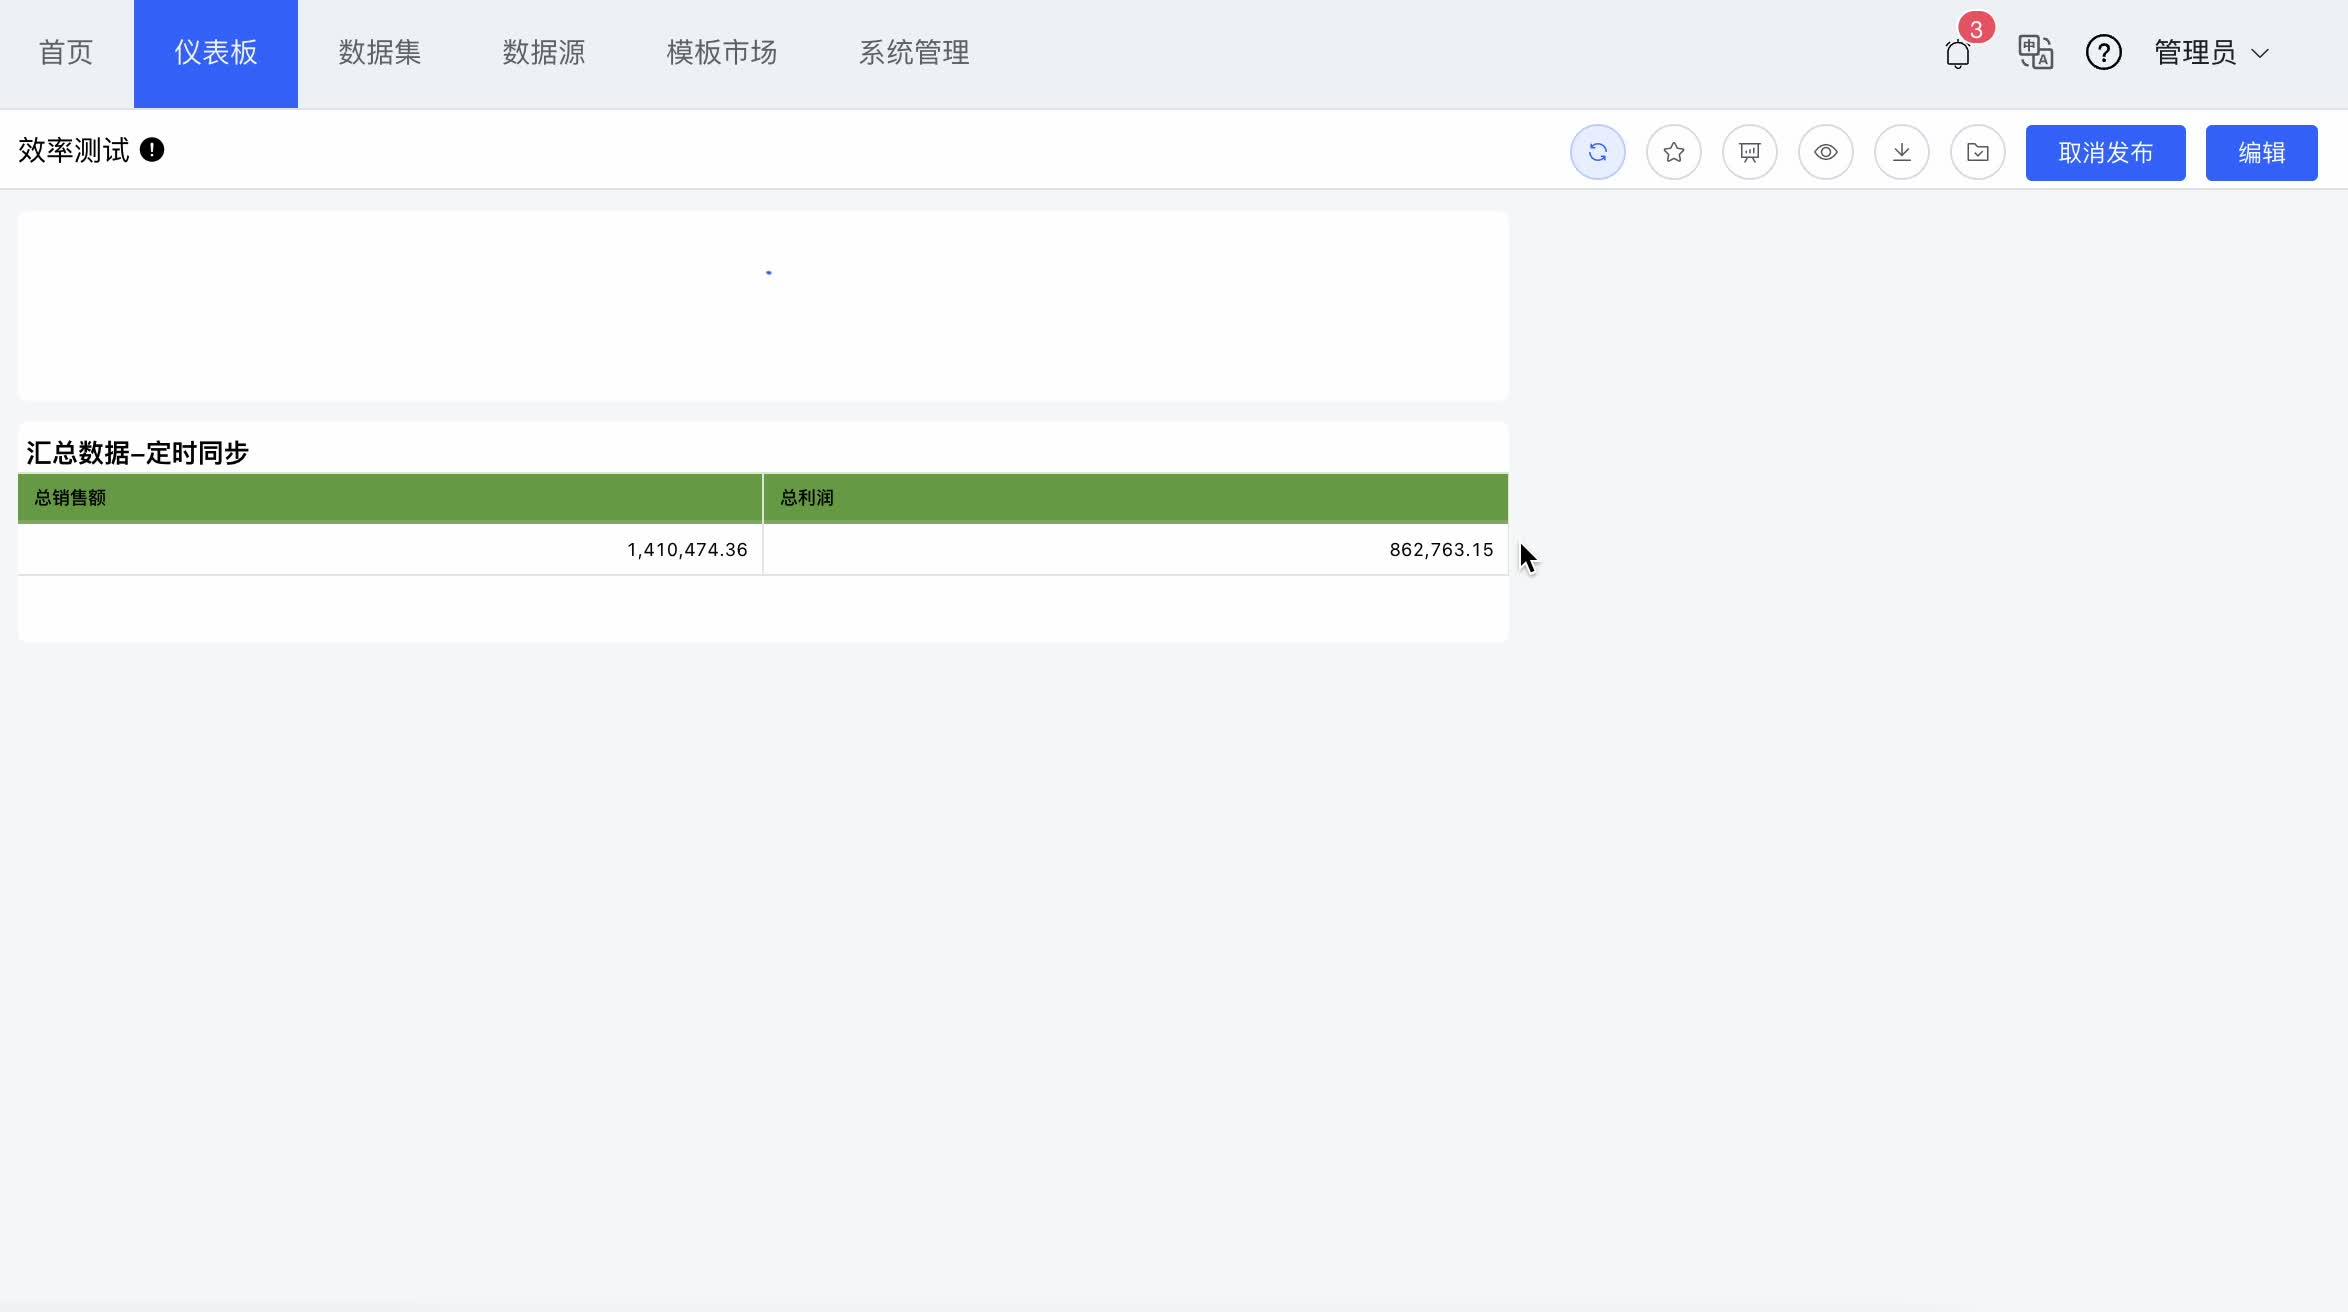Start presentation mode for the dashboard
The width and height of the screenshot is (2348, 1312).
1750,152
